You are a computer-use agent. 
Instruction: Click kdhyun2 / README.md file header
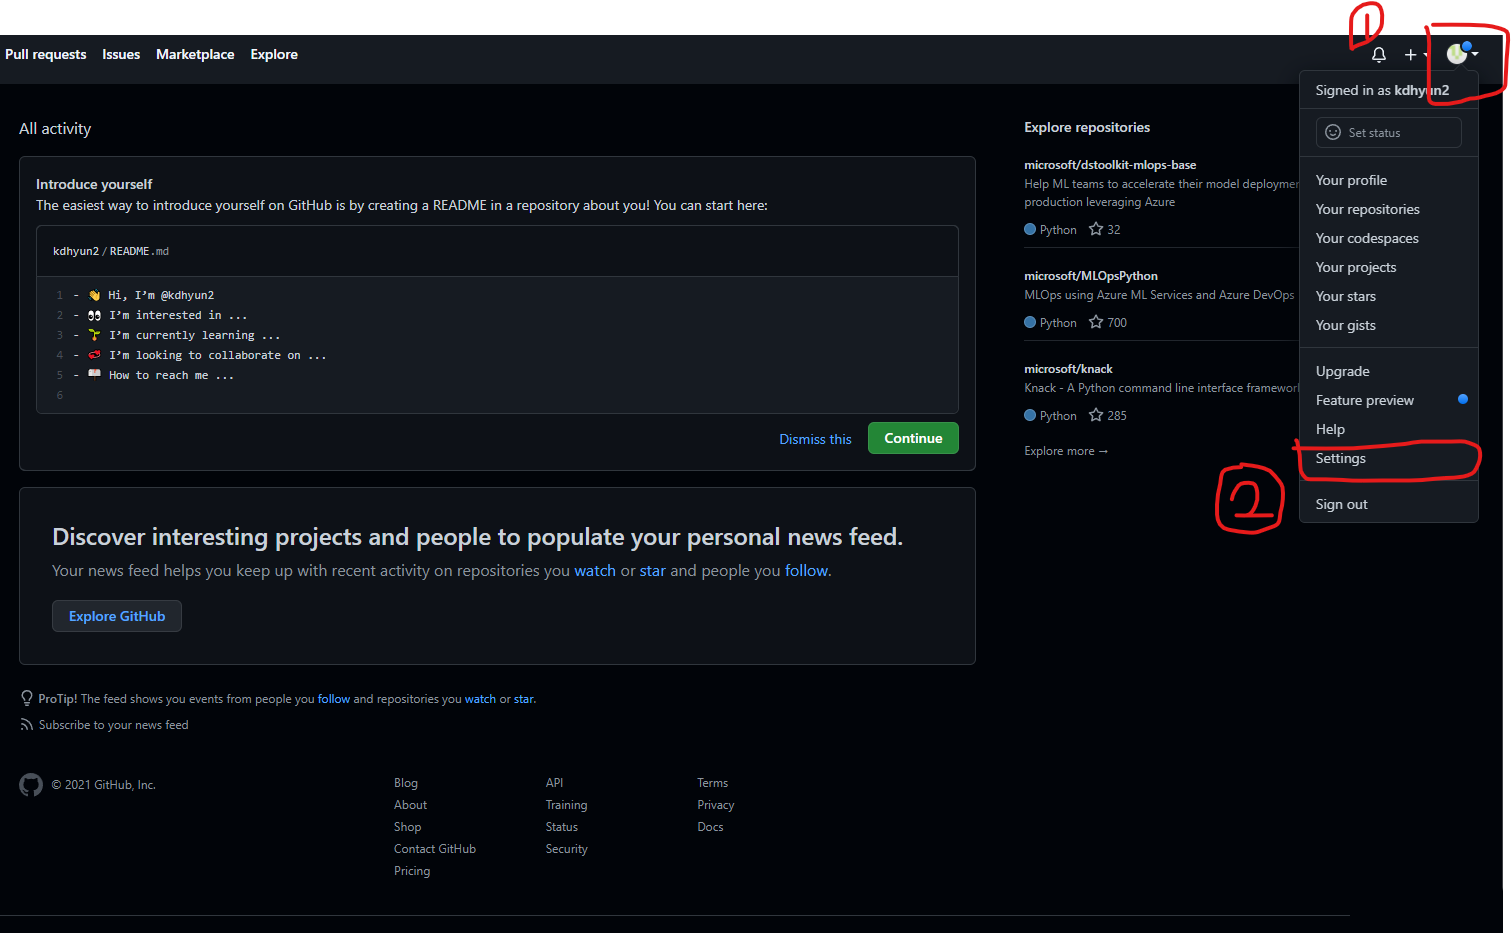[x=111, y=251]
